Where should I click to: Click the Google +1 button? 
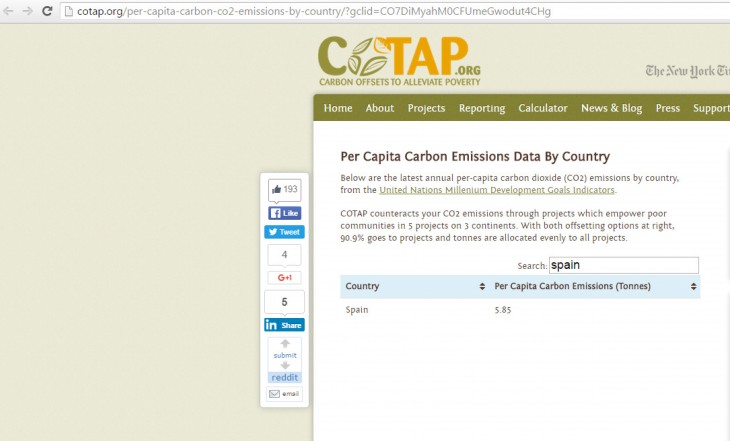coord(284,278)
